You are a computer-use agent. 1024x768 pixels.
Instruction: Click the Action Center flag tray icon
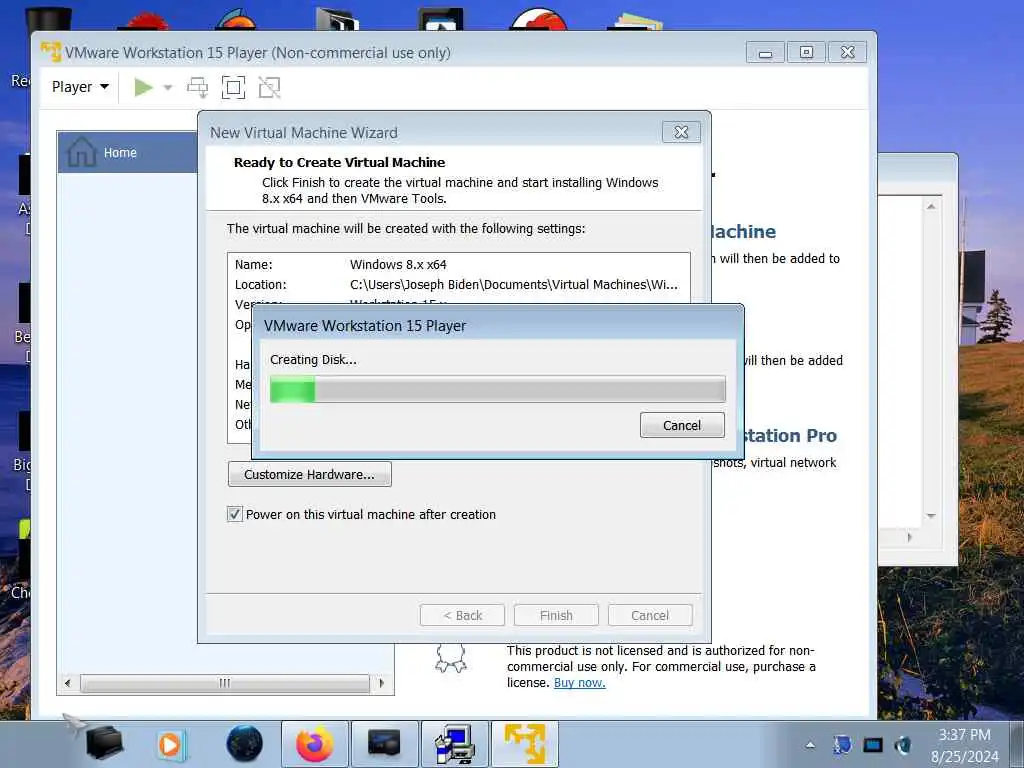842,744
